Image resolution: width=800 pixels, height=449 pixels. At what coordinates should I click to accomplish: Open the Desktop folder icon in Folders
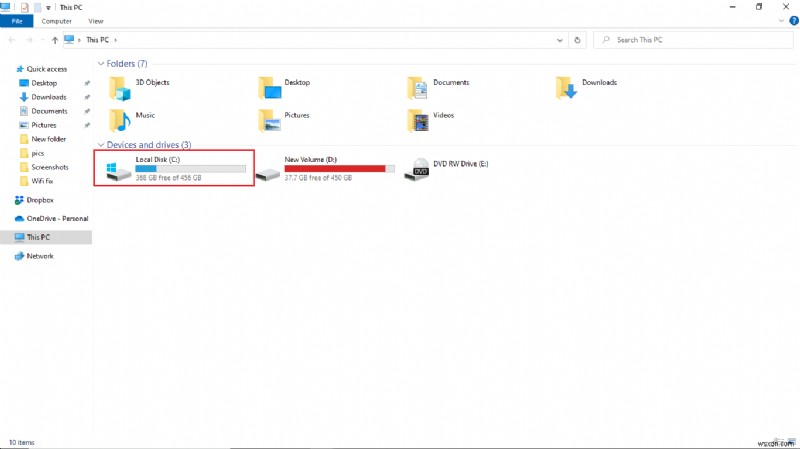pyautogui.click(x=269, y=88)
